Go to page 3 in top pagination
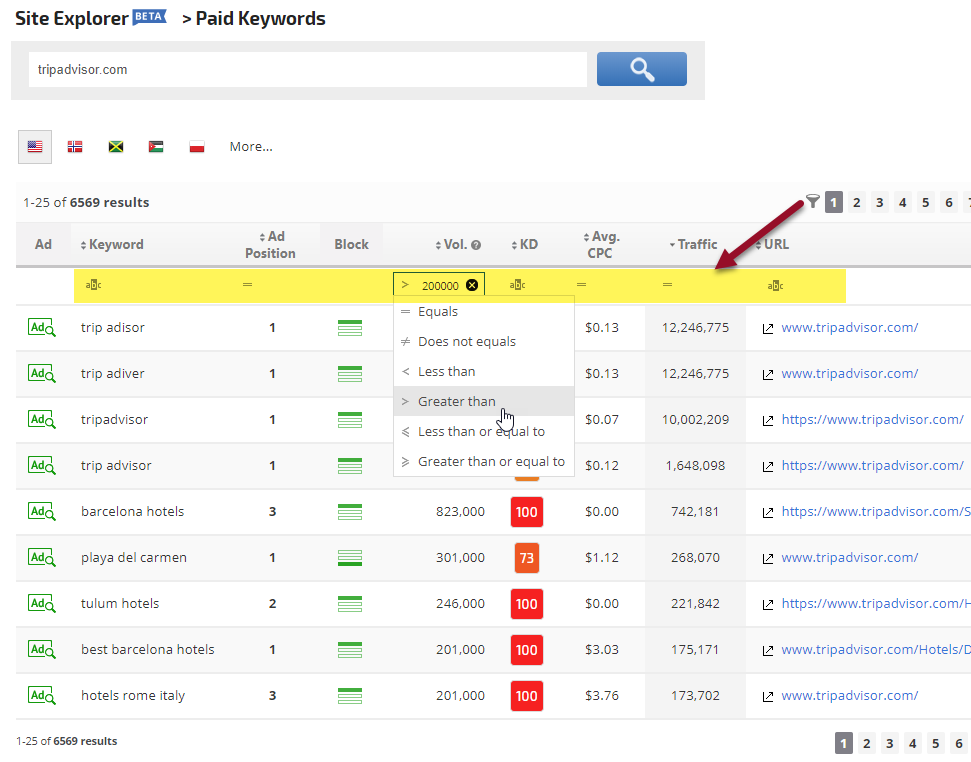 [880, 203]
